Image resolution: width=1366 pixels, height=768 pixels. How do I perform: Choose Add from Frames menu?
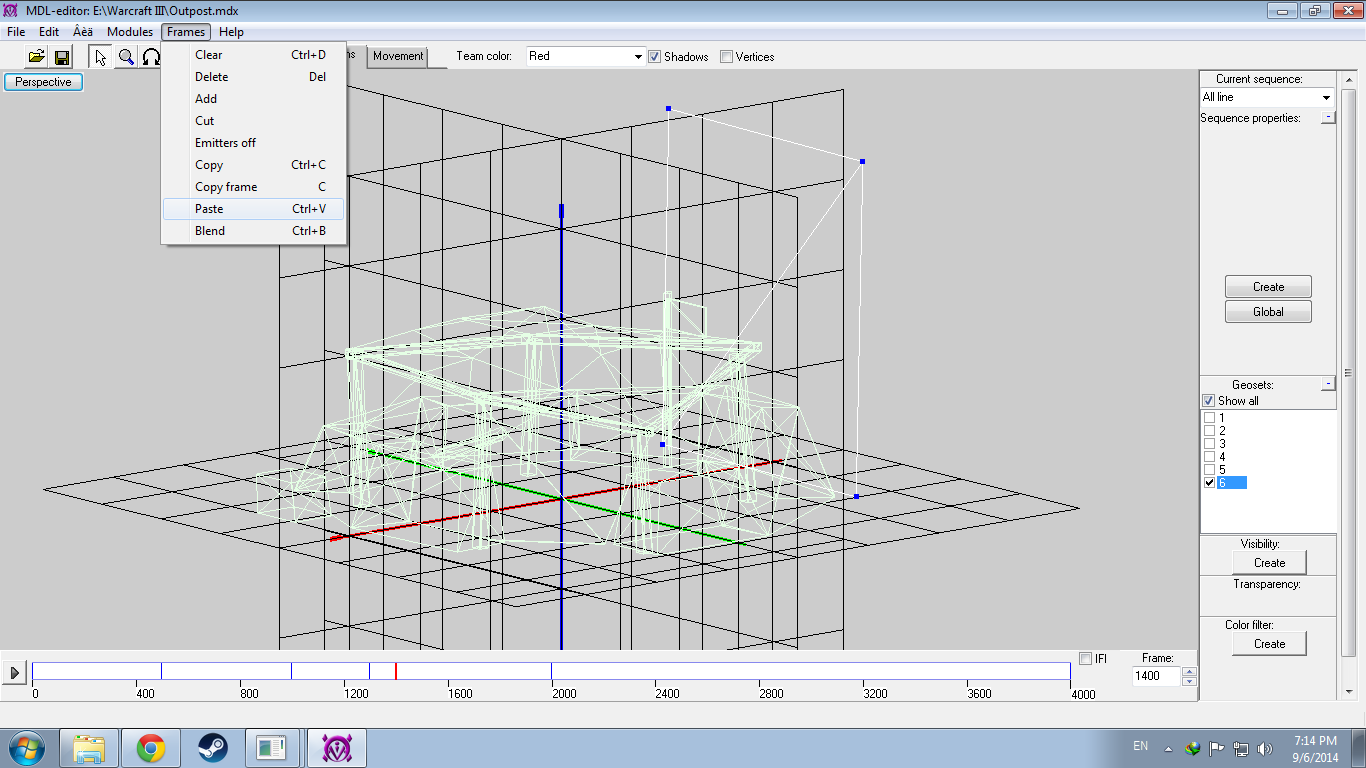point(254,99)
